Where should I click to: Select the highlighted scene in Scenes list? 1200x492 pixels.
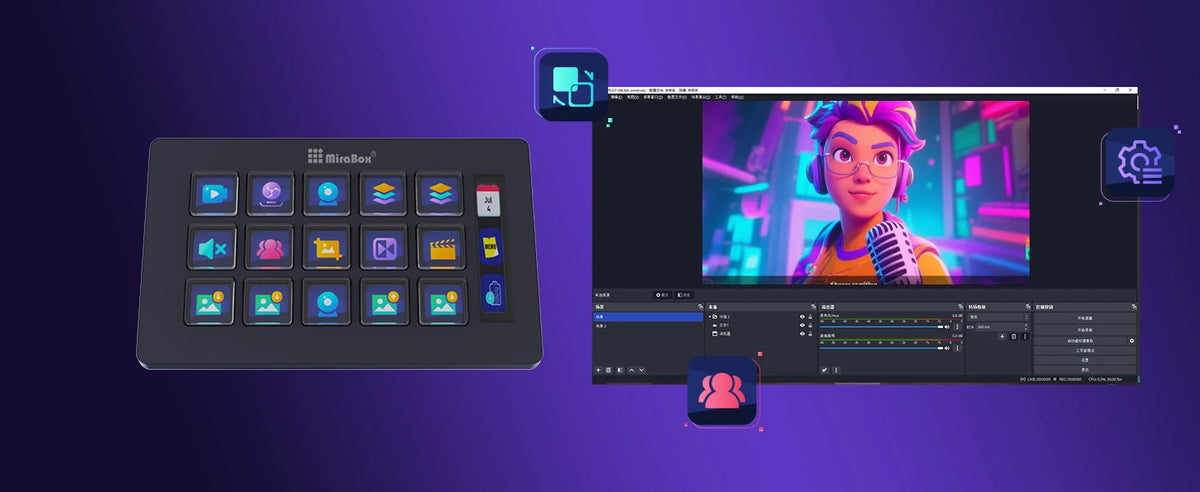[x=648, y=317]
